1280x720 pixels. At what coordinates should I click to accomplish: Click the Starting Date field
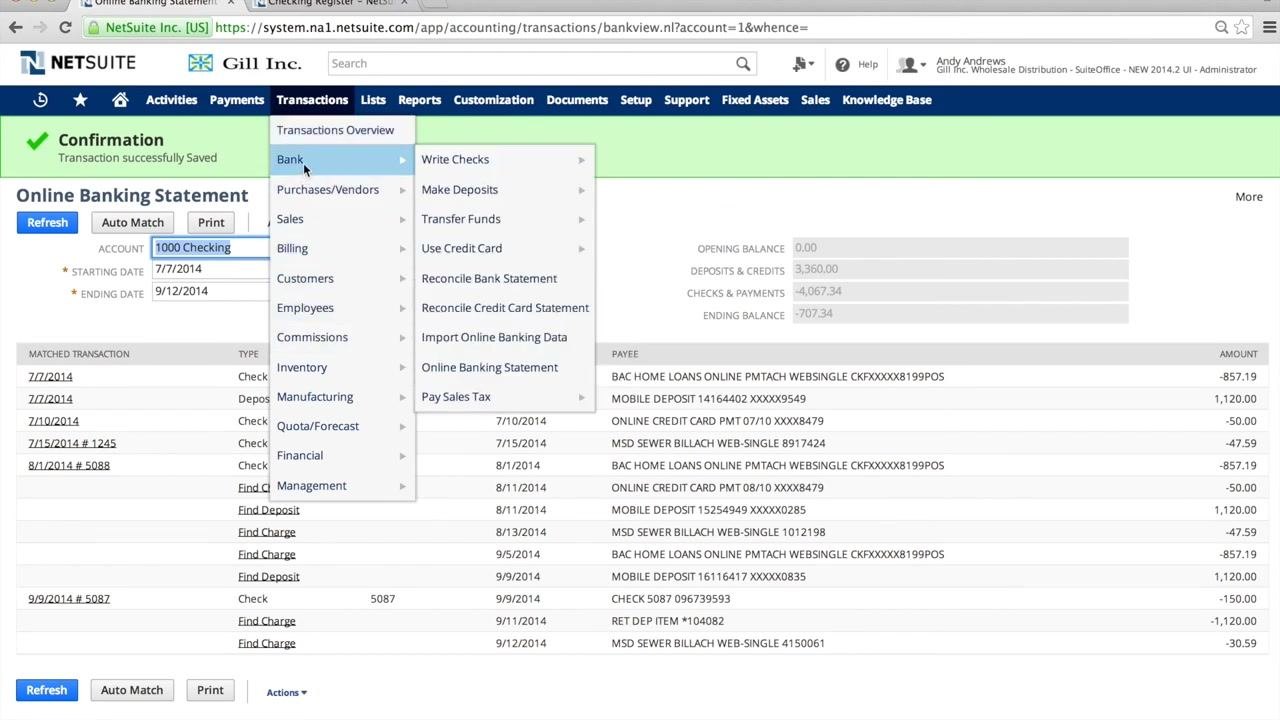[x=210, y=270]
